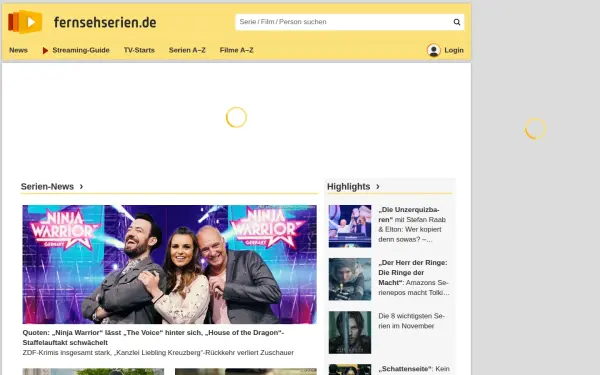Viewport: 600px width, 375px height.
Task: Open the Die Unterquizbaren highlight thumbnail
Action: pos(350,226)
